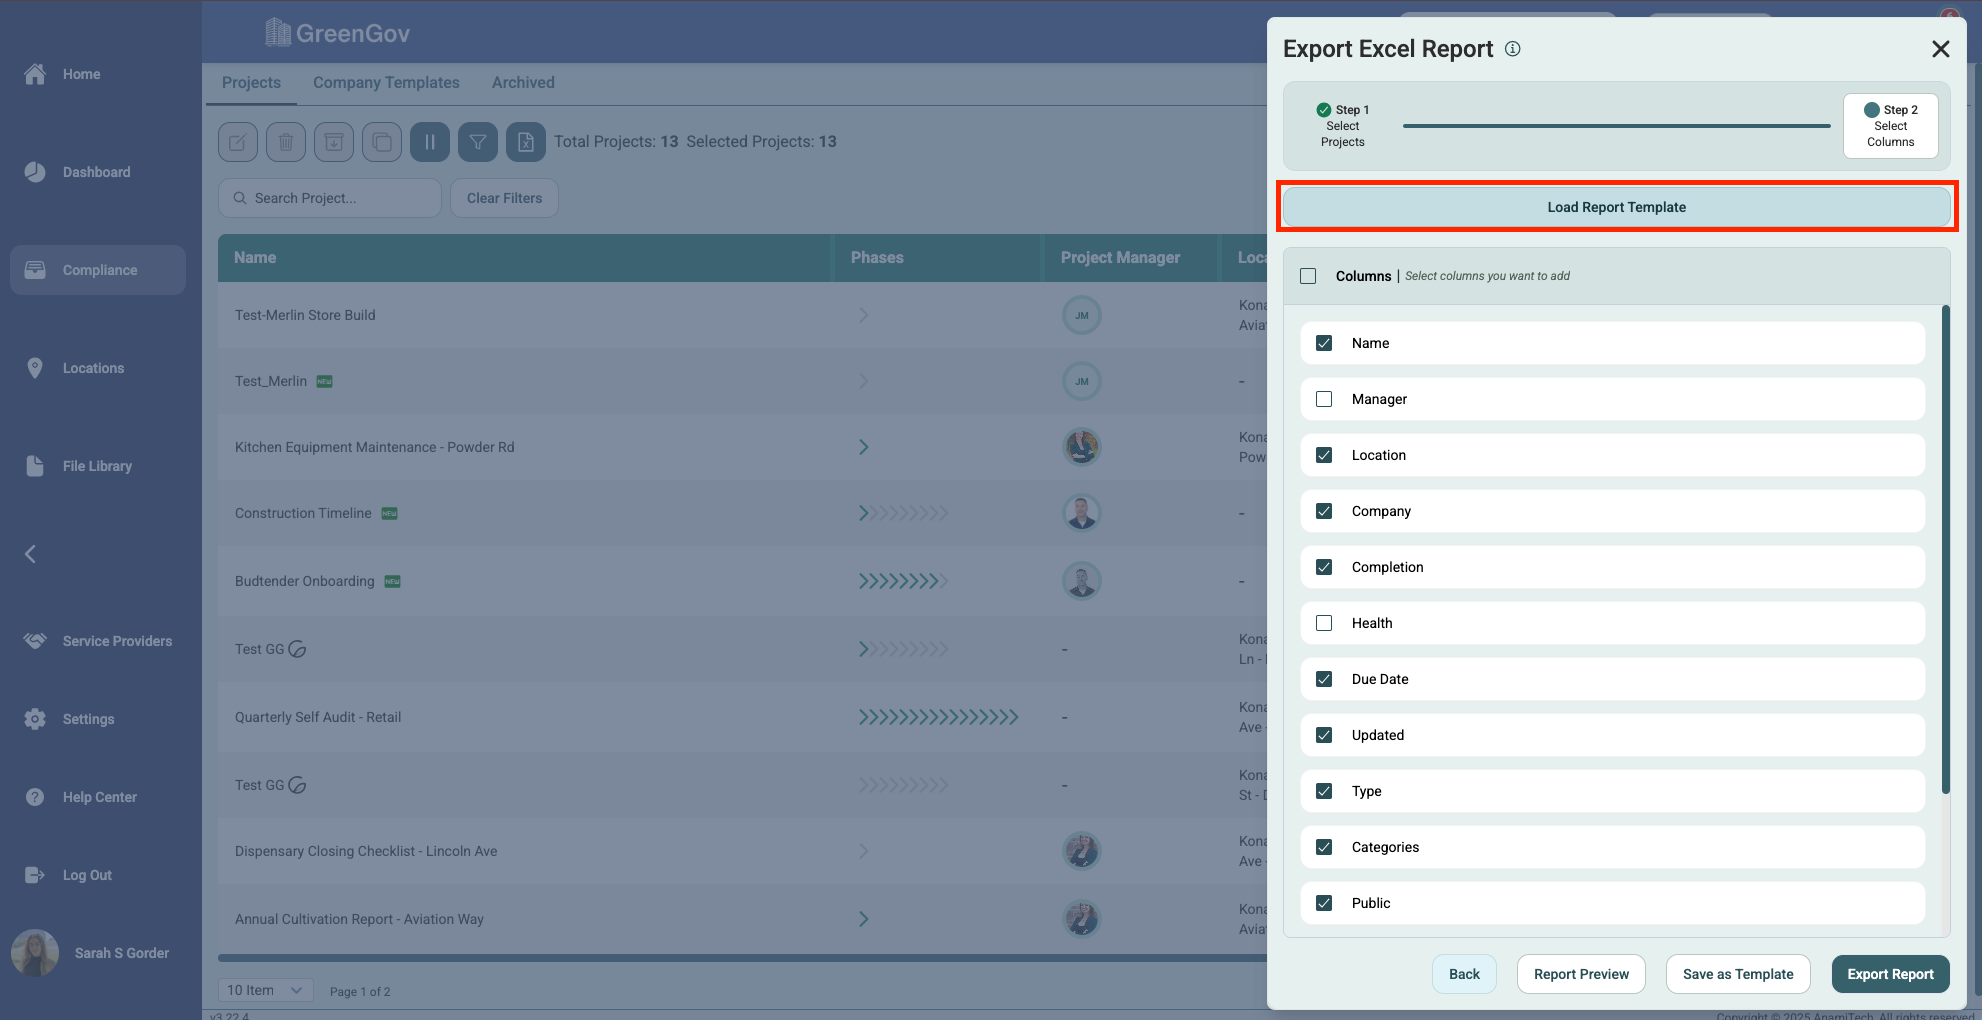
Task: Click the trash delete icon in toolbar
Action: tap(286, 142)
